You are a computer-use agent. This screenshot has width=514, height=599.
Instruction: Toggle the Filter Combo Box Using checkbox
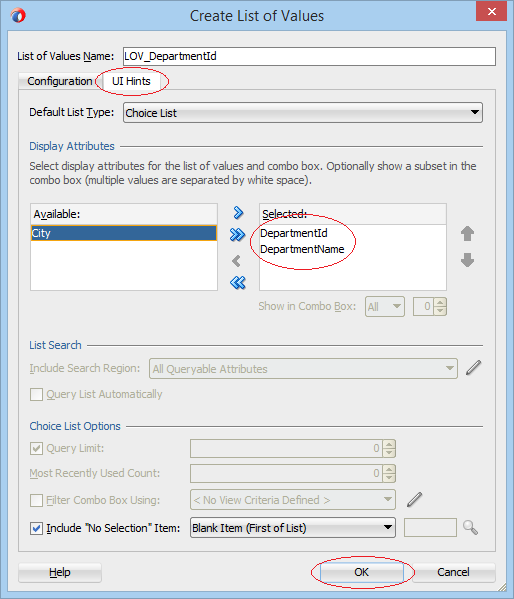click(36, 500)
